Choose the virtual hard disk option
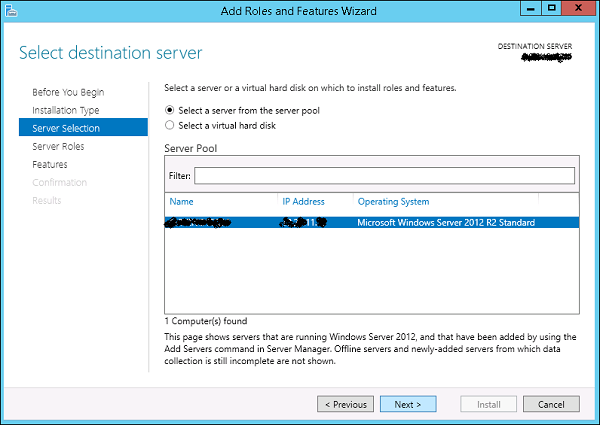 169,125
